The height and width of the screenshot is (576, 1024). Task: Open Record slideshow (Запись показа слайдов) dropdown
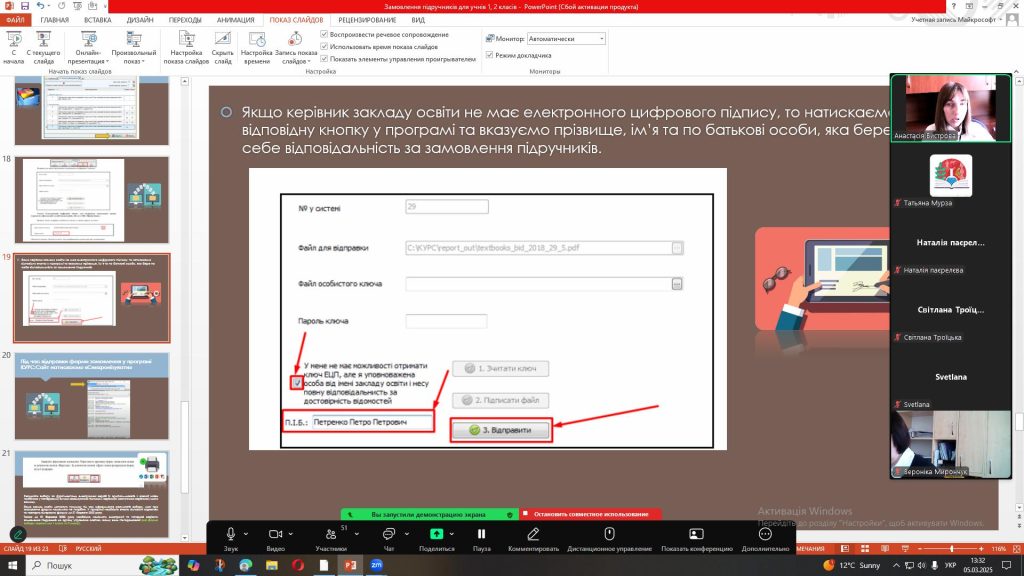pos(295,48)
